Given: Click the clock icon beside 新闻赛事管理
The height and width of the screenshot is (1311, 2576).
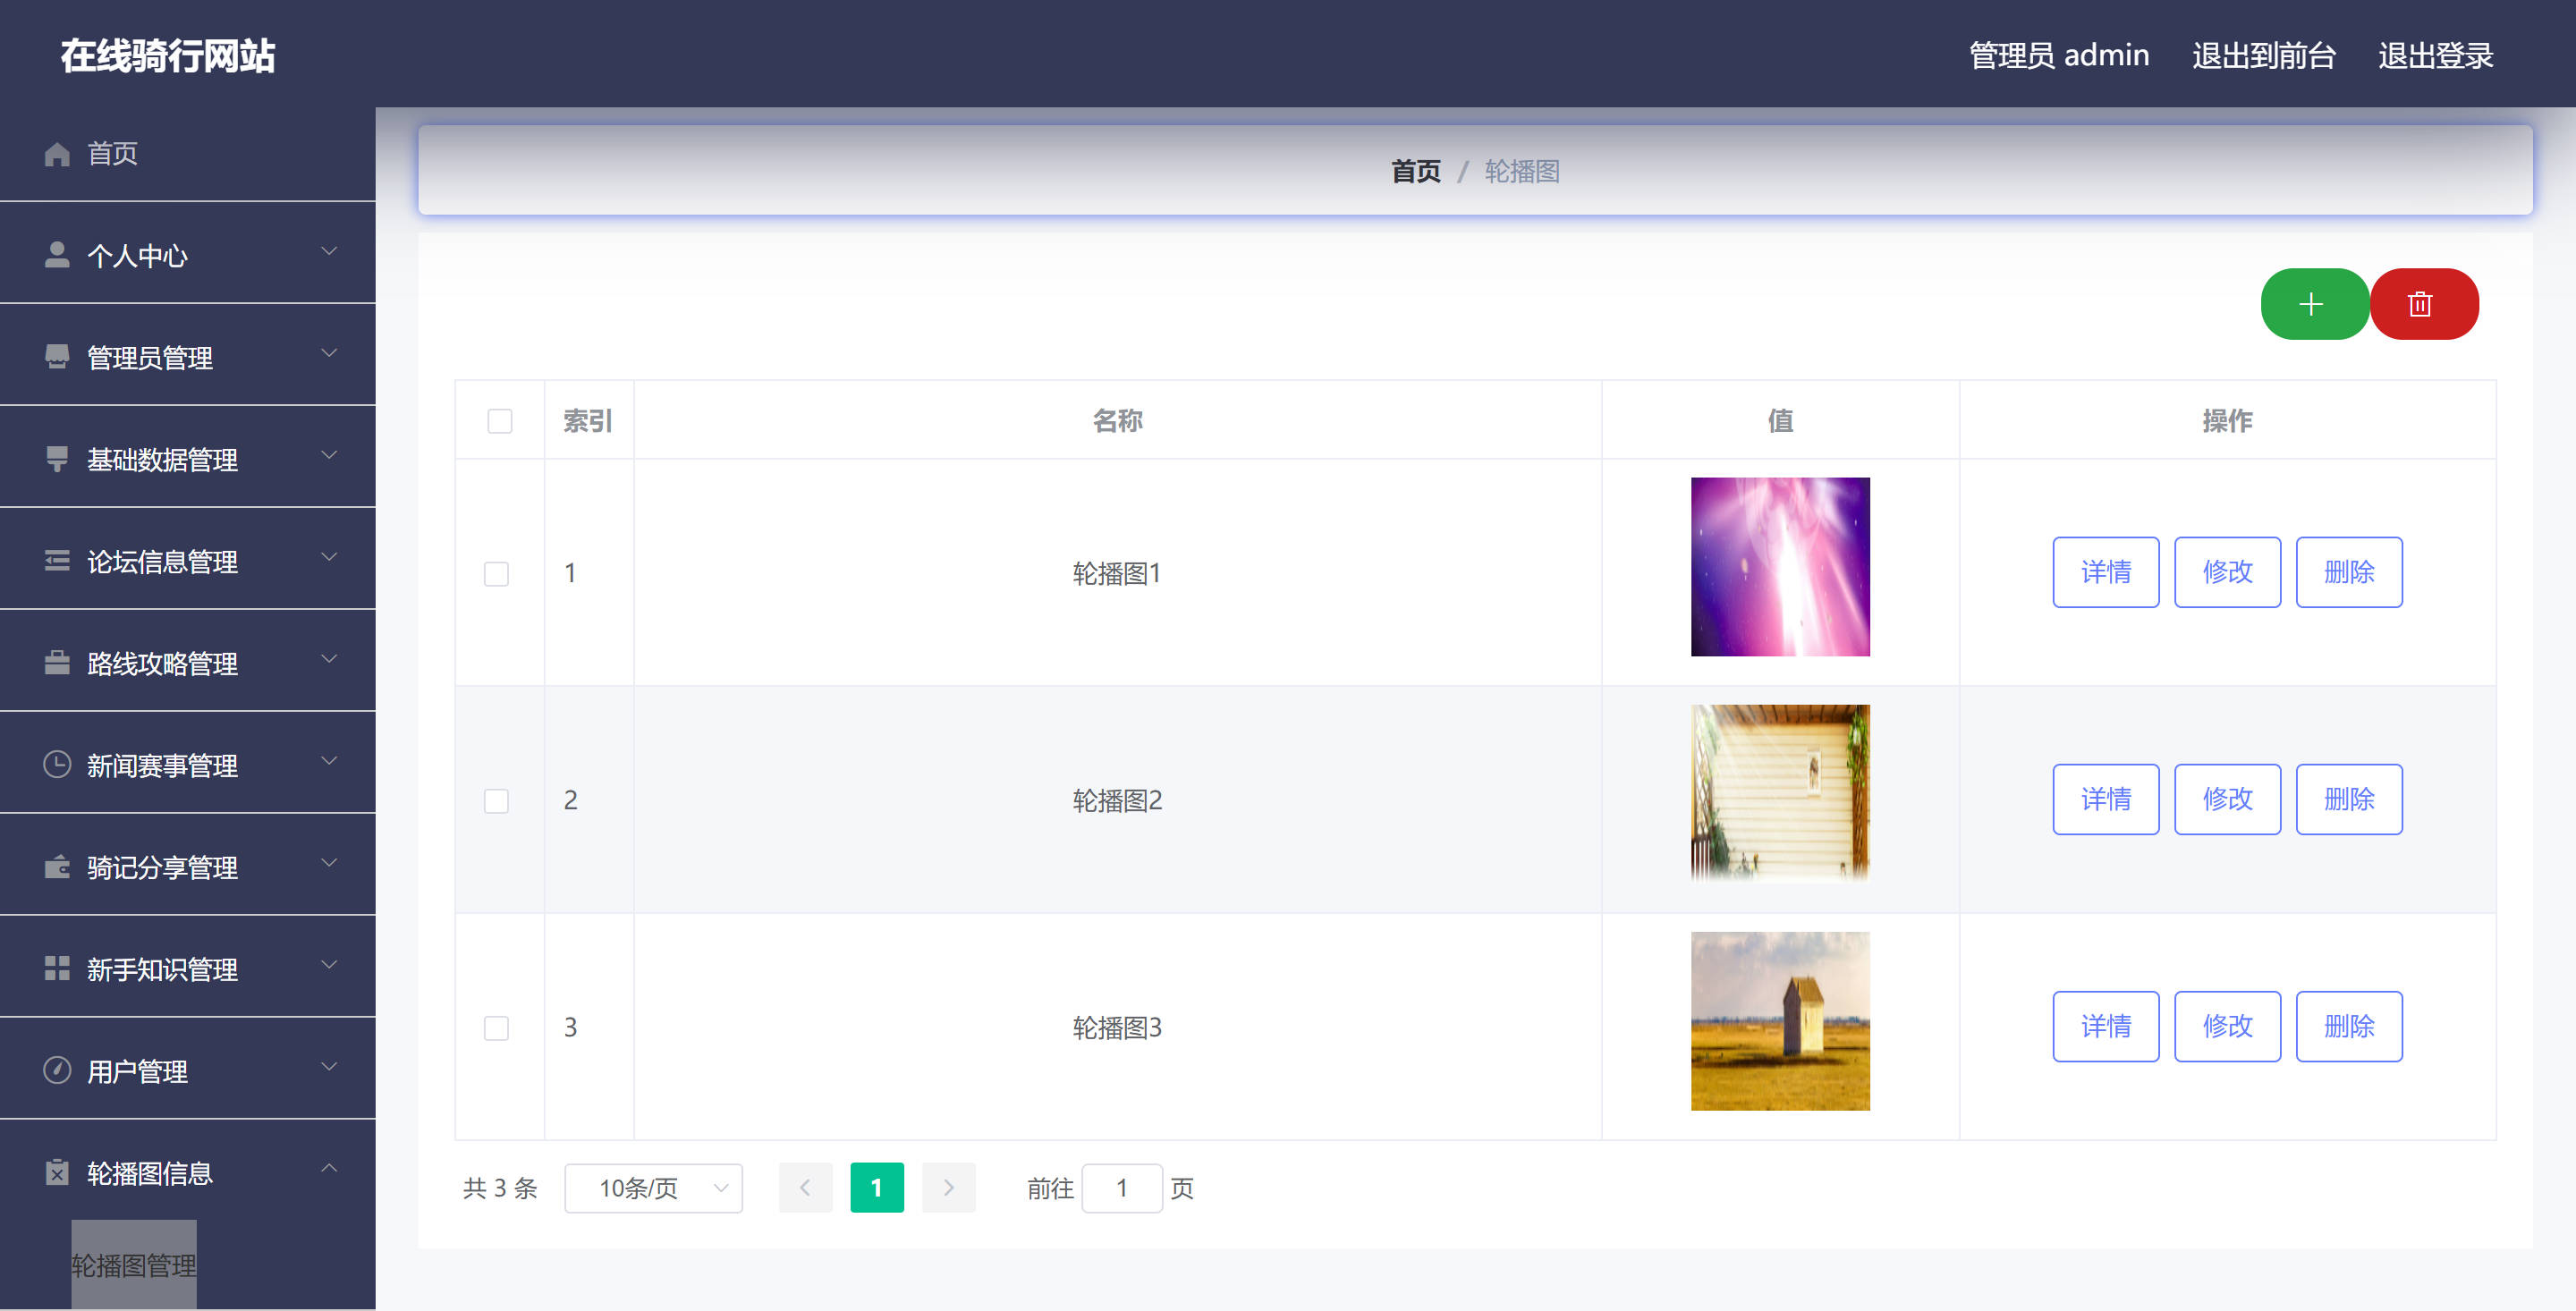Looking at the screenshot, I should point(57,765).
